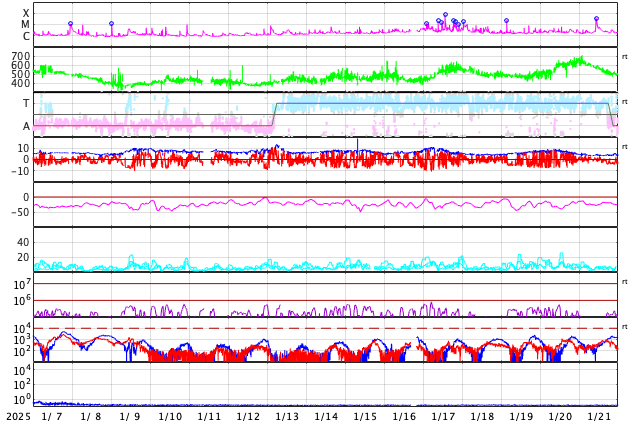This screenshot has width=634, height=424.
Task: Pick the '1/17' date label
Action: [444, 416]
